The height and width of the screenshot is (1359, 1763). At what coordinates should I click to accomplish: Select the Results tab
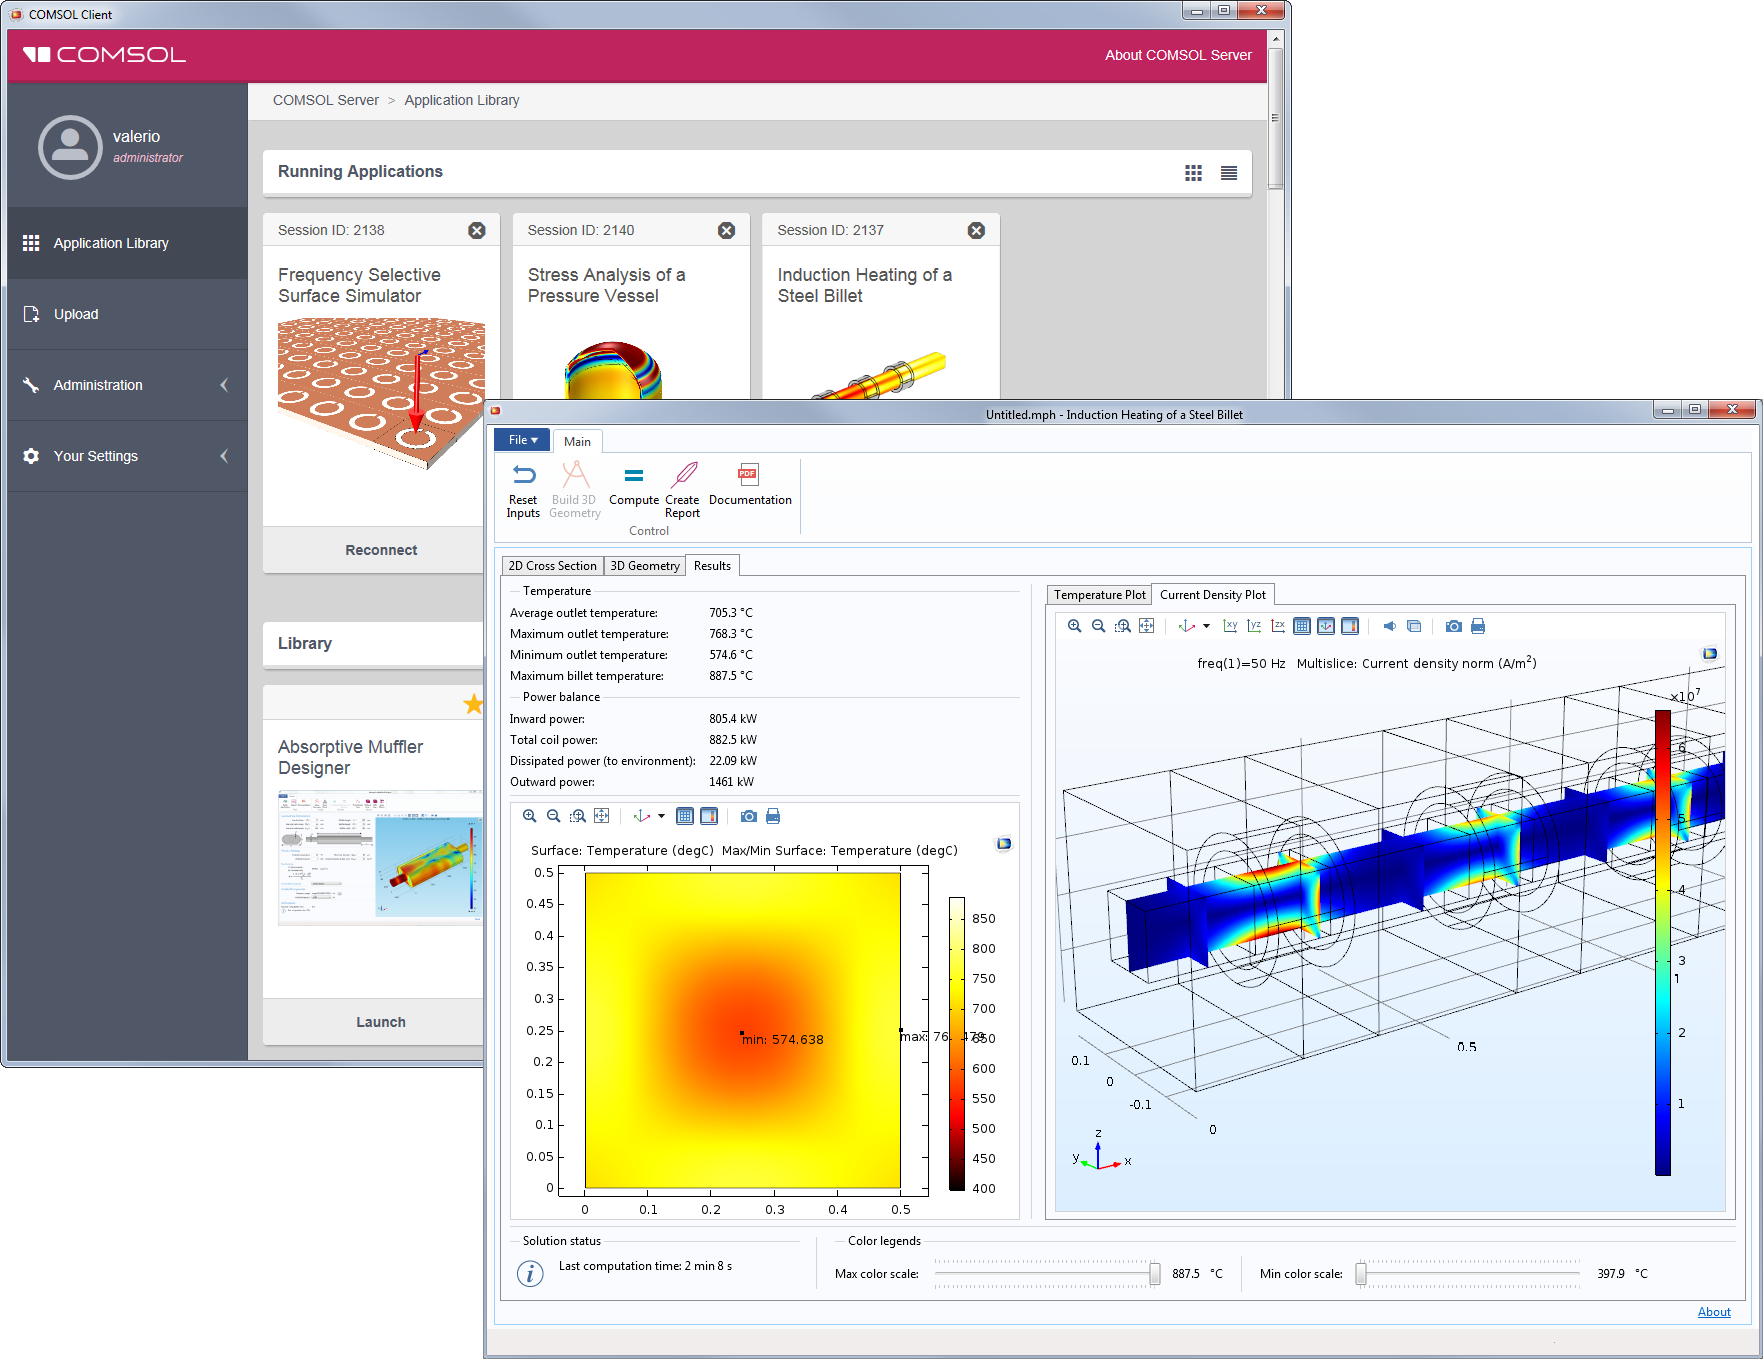pos(712,566)
